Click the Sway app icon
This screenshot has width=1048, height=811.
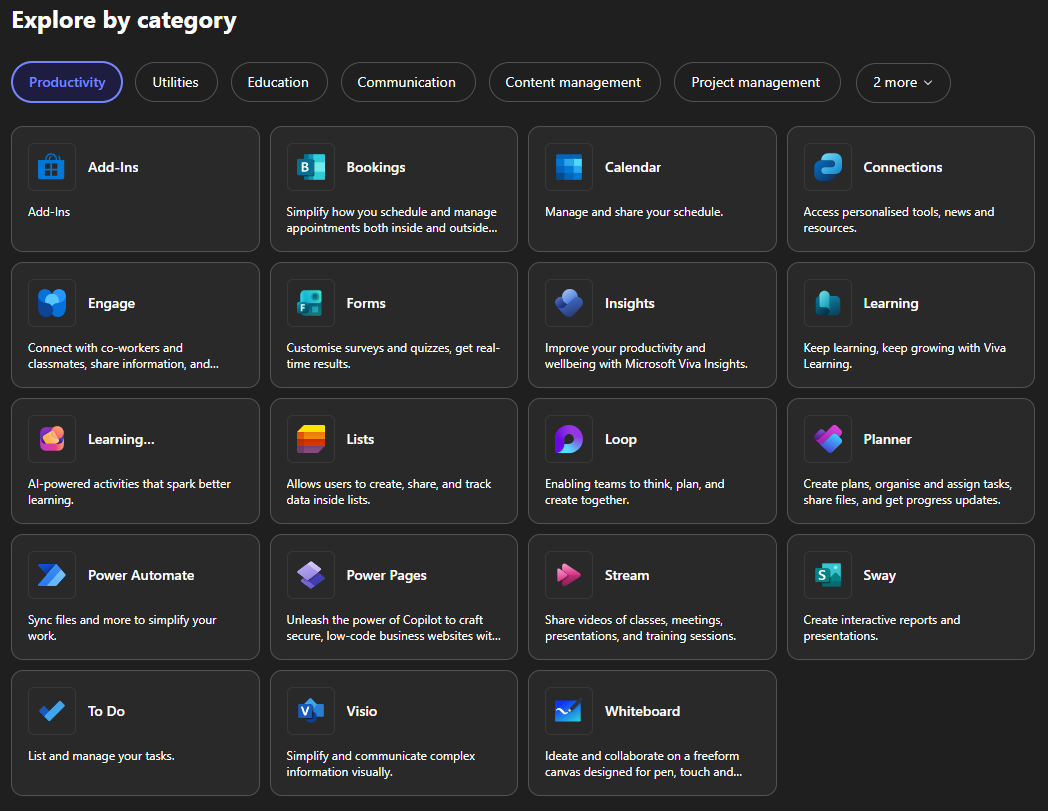[827, 575]
